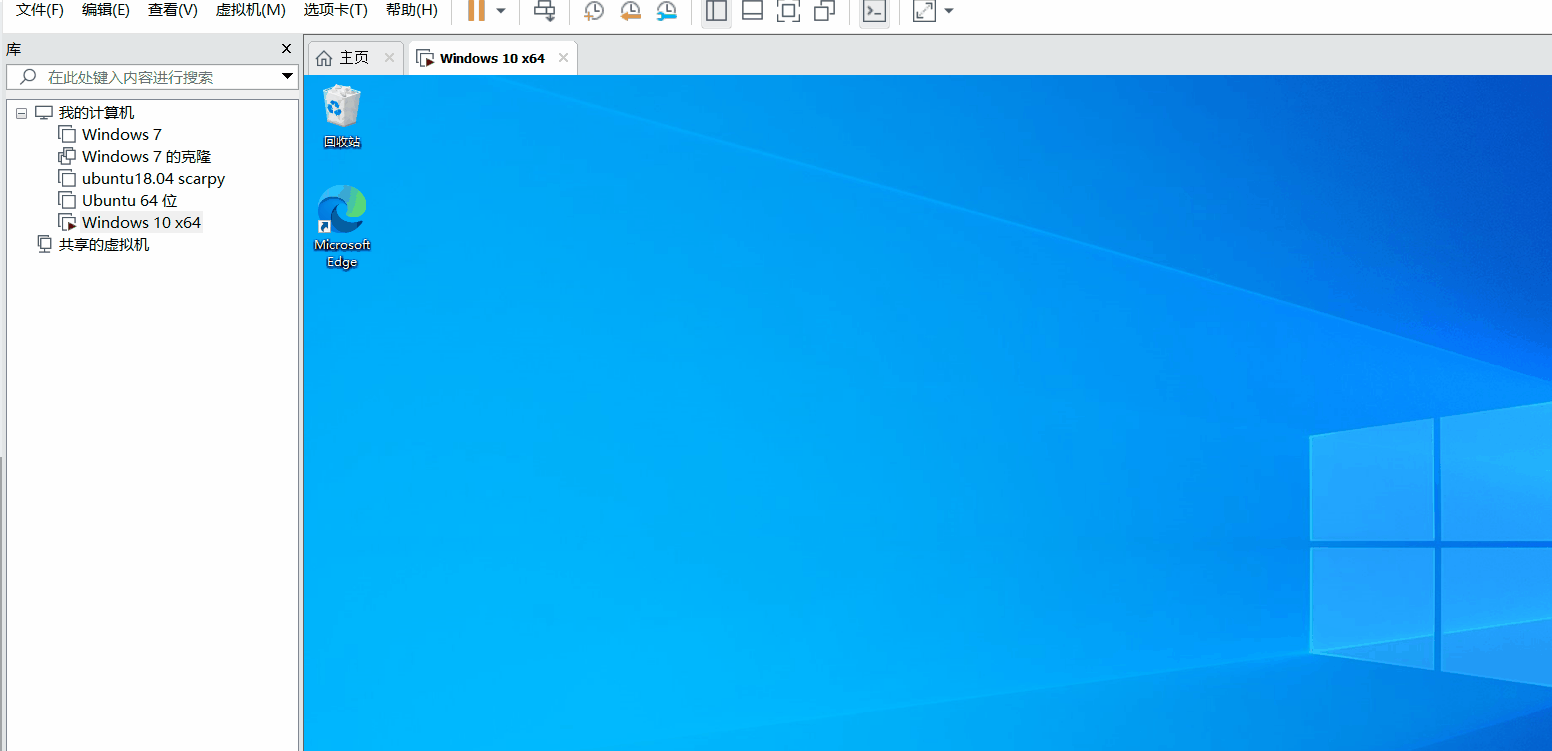The height and width of the screenshot is (751, 1552).
Task: Revert the virtual machine to its snapshot
Action: click(x=630, y=11)
